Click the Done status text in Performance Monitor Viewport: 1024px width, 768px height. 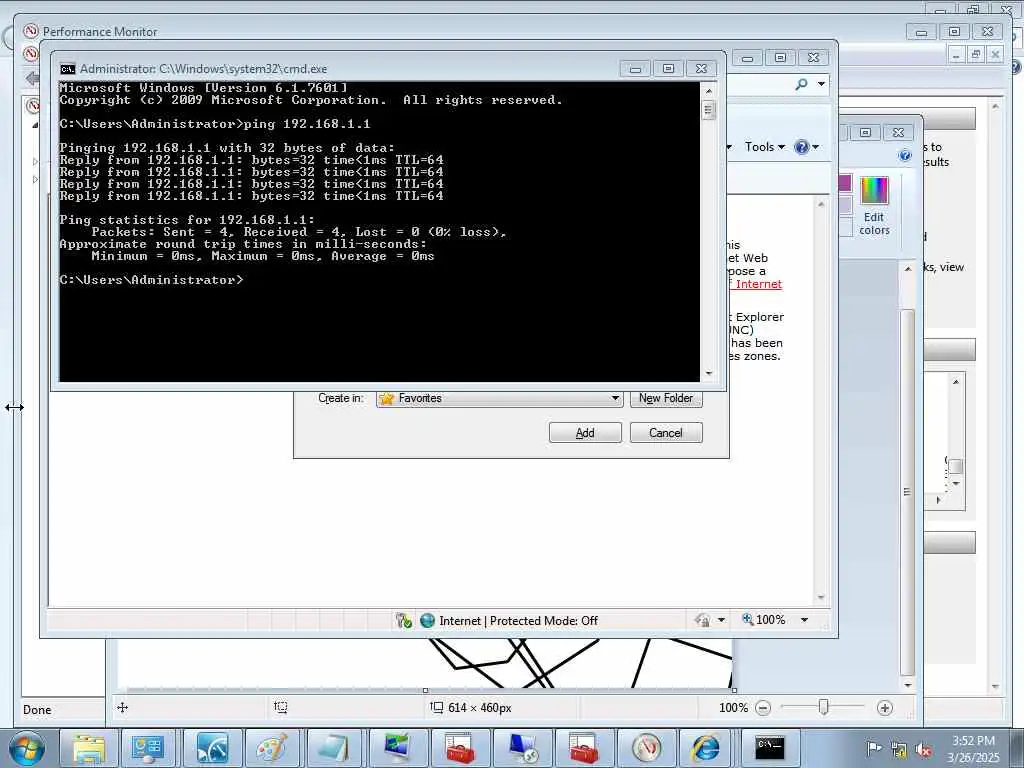pos(37,710)
